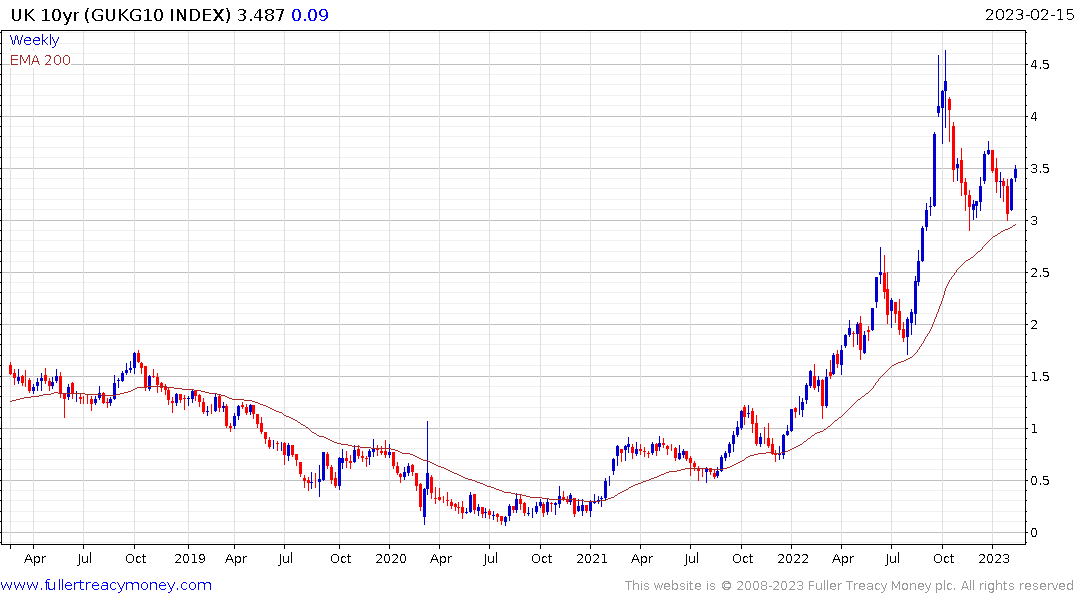Image resolution: width=1075 pixels, height=600 pixels.
Task: Click the 4.5 y-axis label
Action: click(1039, 64)
